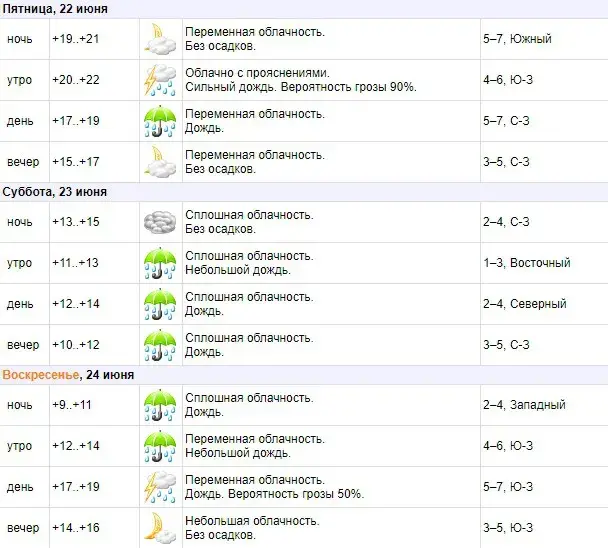Click 'вечер' label in Friday section
This screenshot has height=548, width=608.
coord(23,162)
